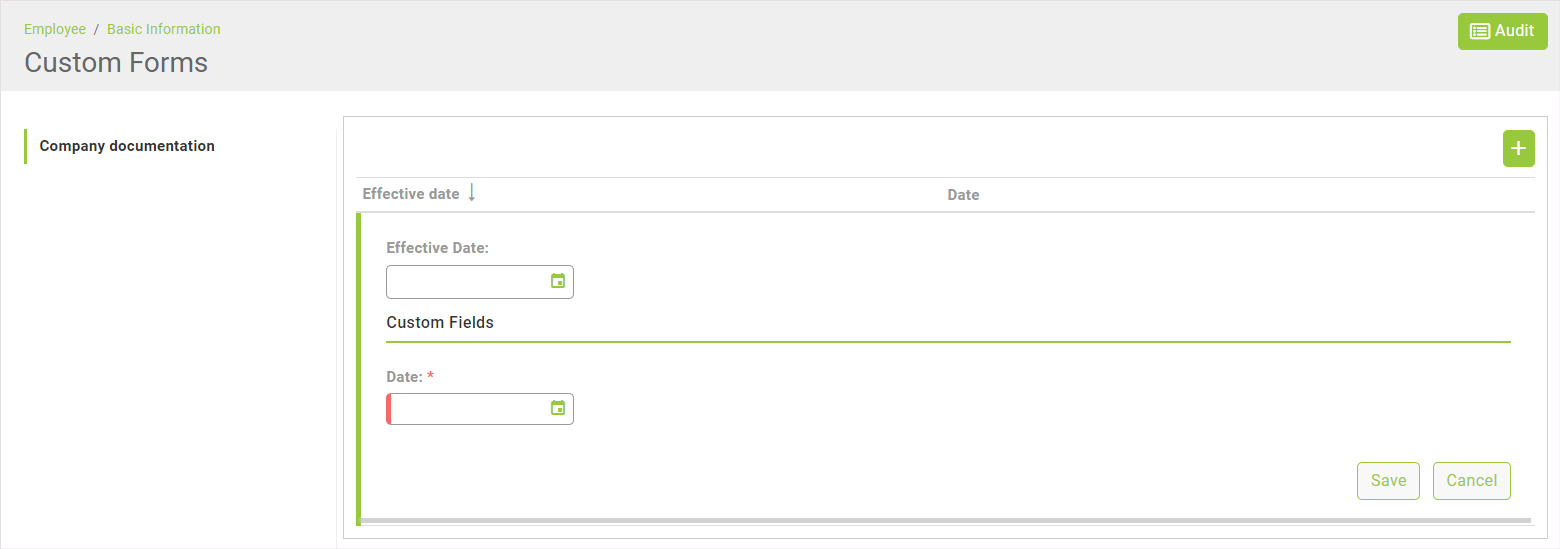Viewport: 1560px width, 549px height.
Task: Go to the Employee breadcrumb link
Action: (55, 29)
